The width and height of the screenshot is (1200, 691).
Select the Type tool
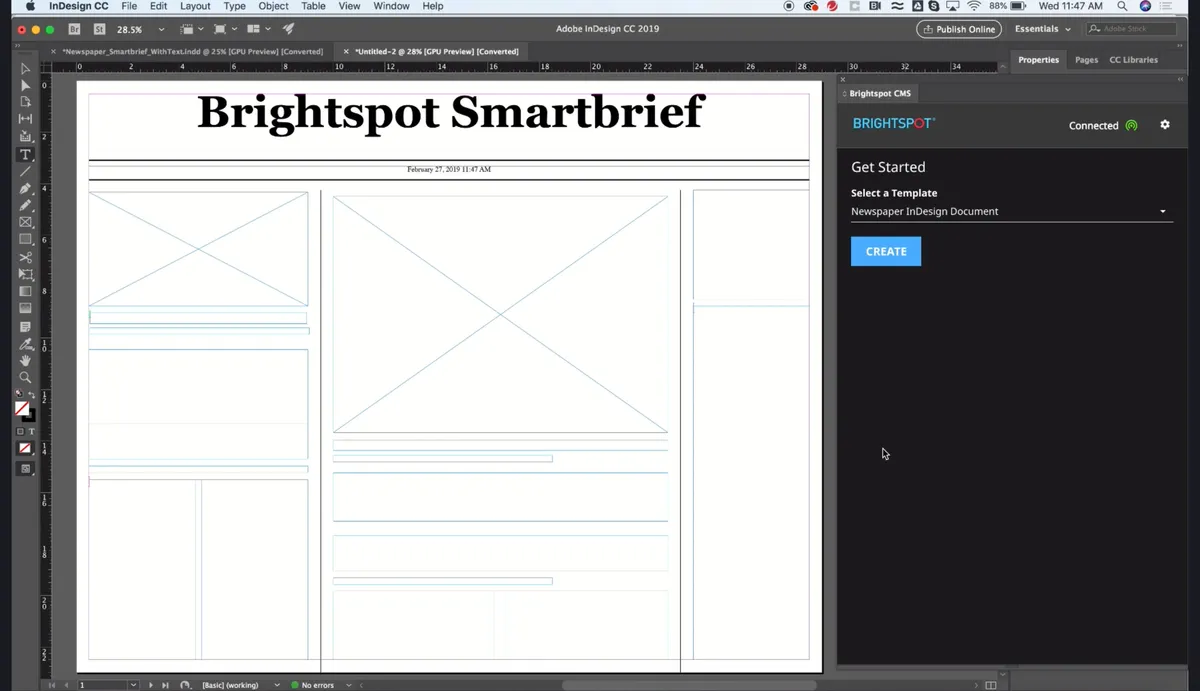(x=25, y=155)
